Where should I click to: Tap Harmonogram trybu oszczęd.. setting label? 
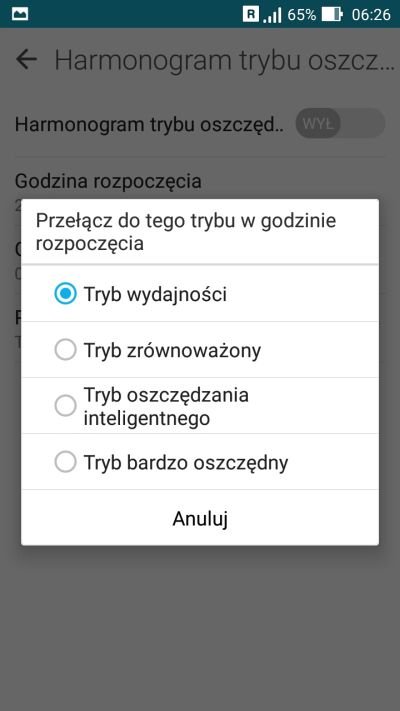pos(149,124)
